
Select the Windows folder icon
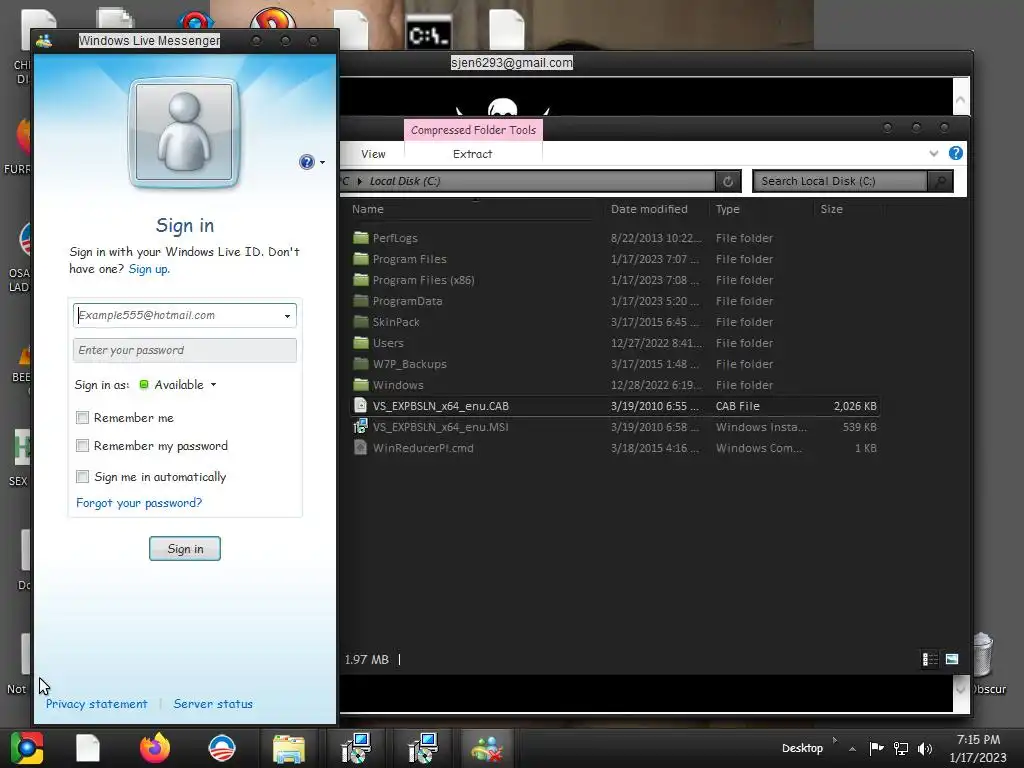click(360, 384)
